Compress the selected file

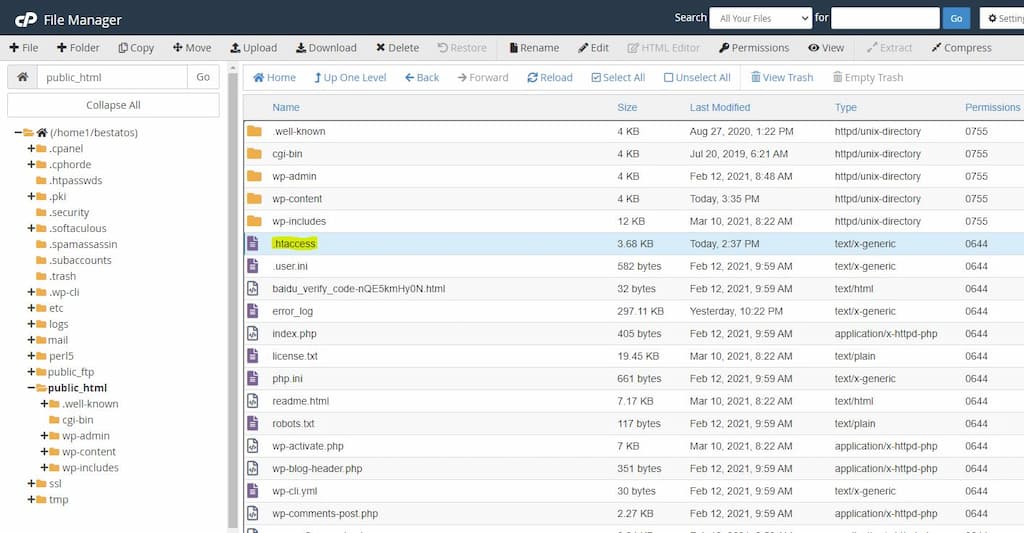(961, 48)
